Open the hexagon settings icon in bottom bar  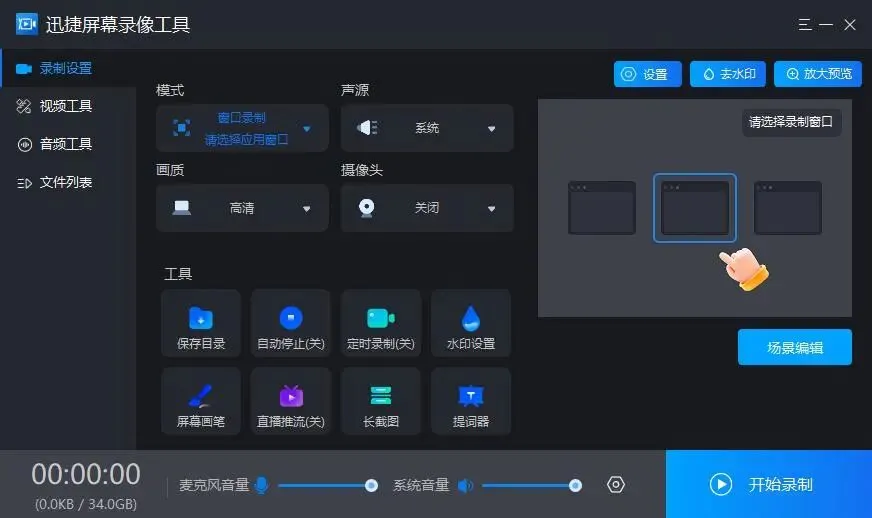coord(616,485)
